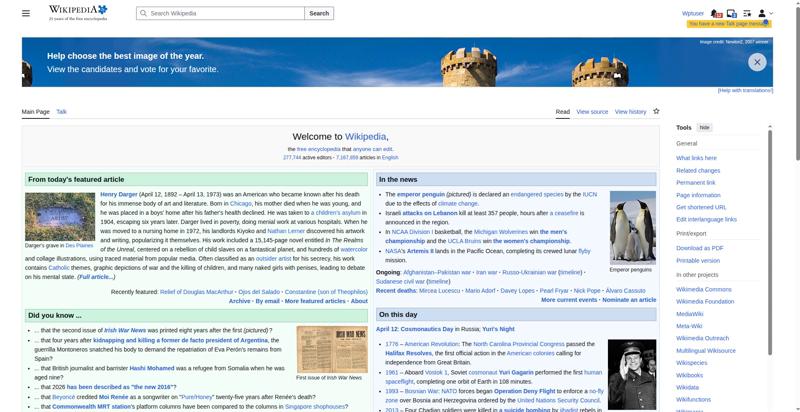Click the Wikipedia logo
This screenshot has height=412, width=800.
click(78, 13)
